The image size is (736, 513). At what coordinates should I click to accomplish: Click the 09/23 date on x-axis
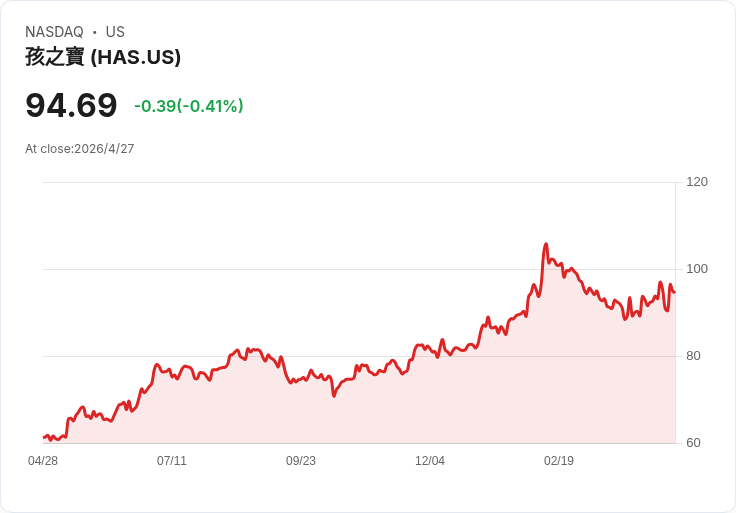[301, 461]
